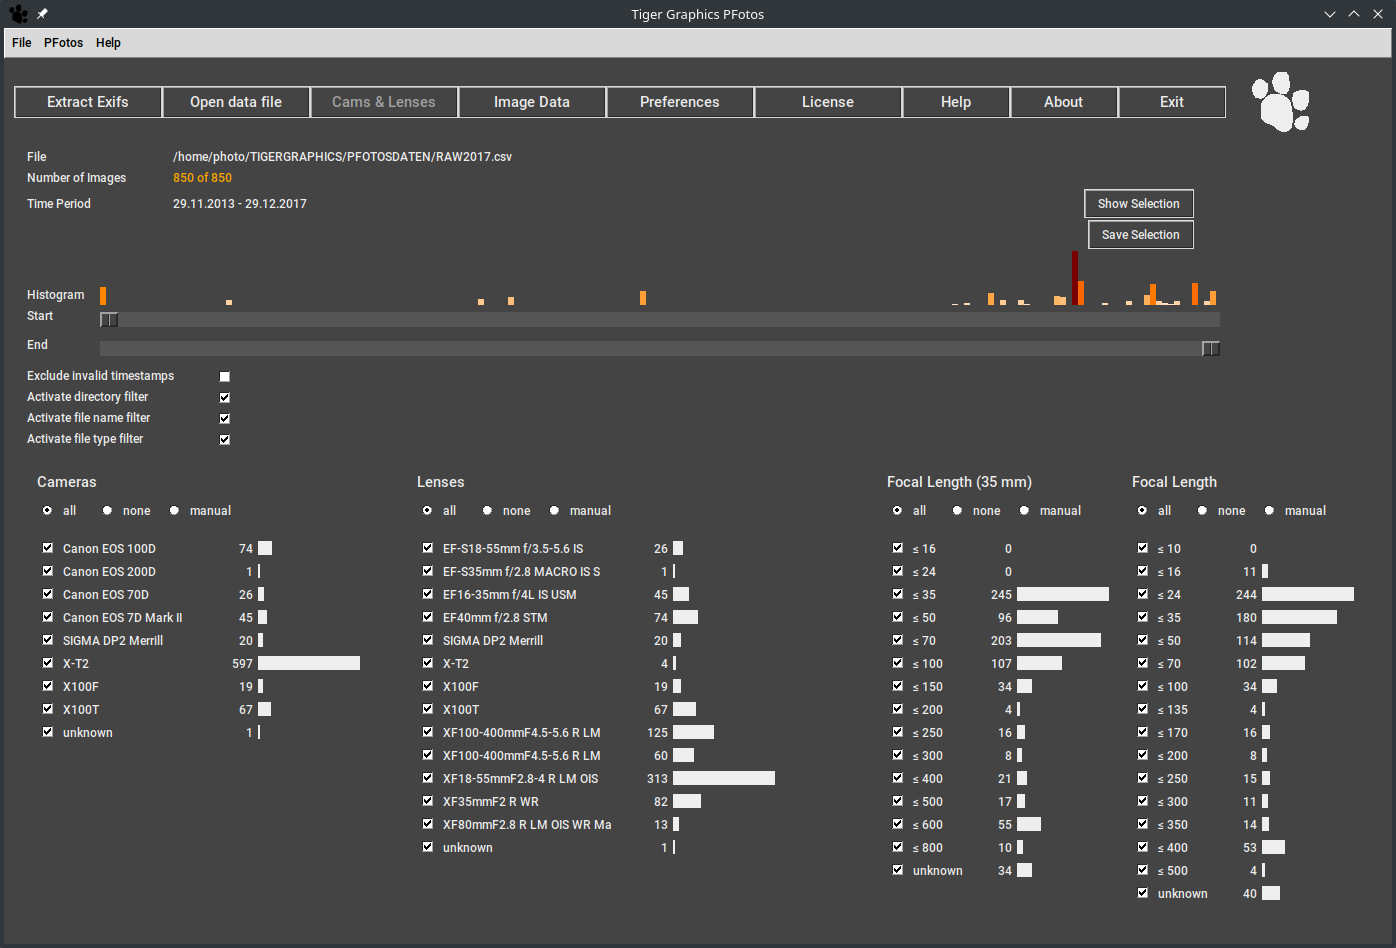Click the Save Selection button
The width and height of the screenshot is (1396, 948).
(1140, 235)
